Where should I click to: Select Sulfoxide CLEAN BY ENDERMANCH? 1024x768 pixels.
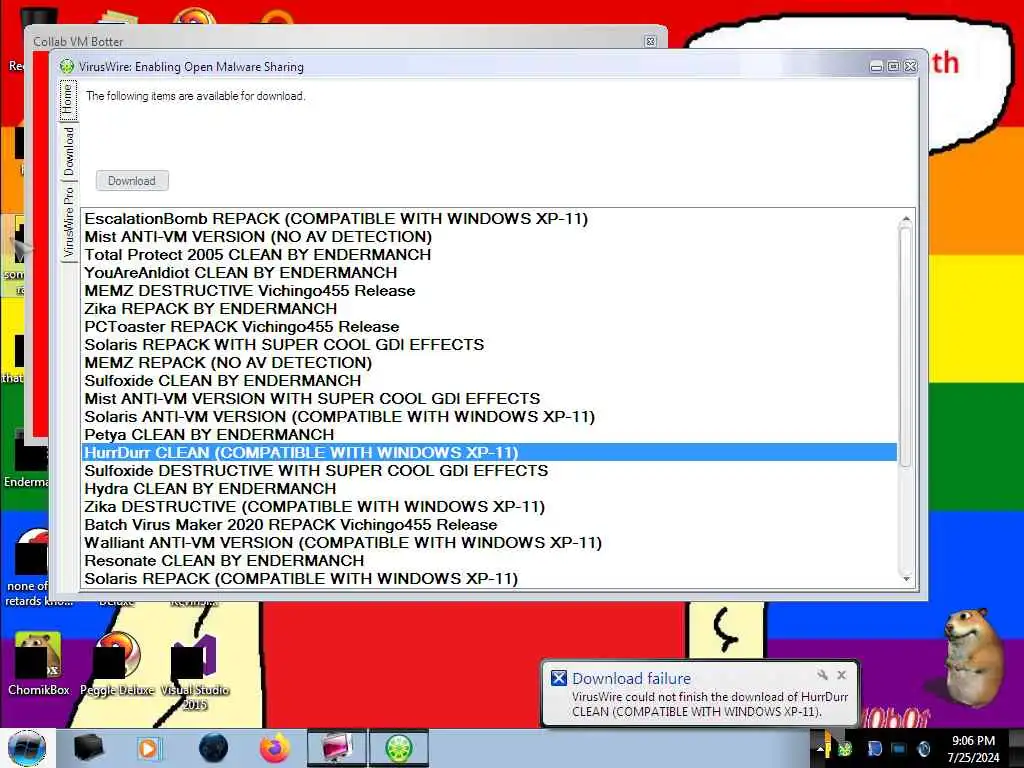point(489,380)
